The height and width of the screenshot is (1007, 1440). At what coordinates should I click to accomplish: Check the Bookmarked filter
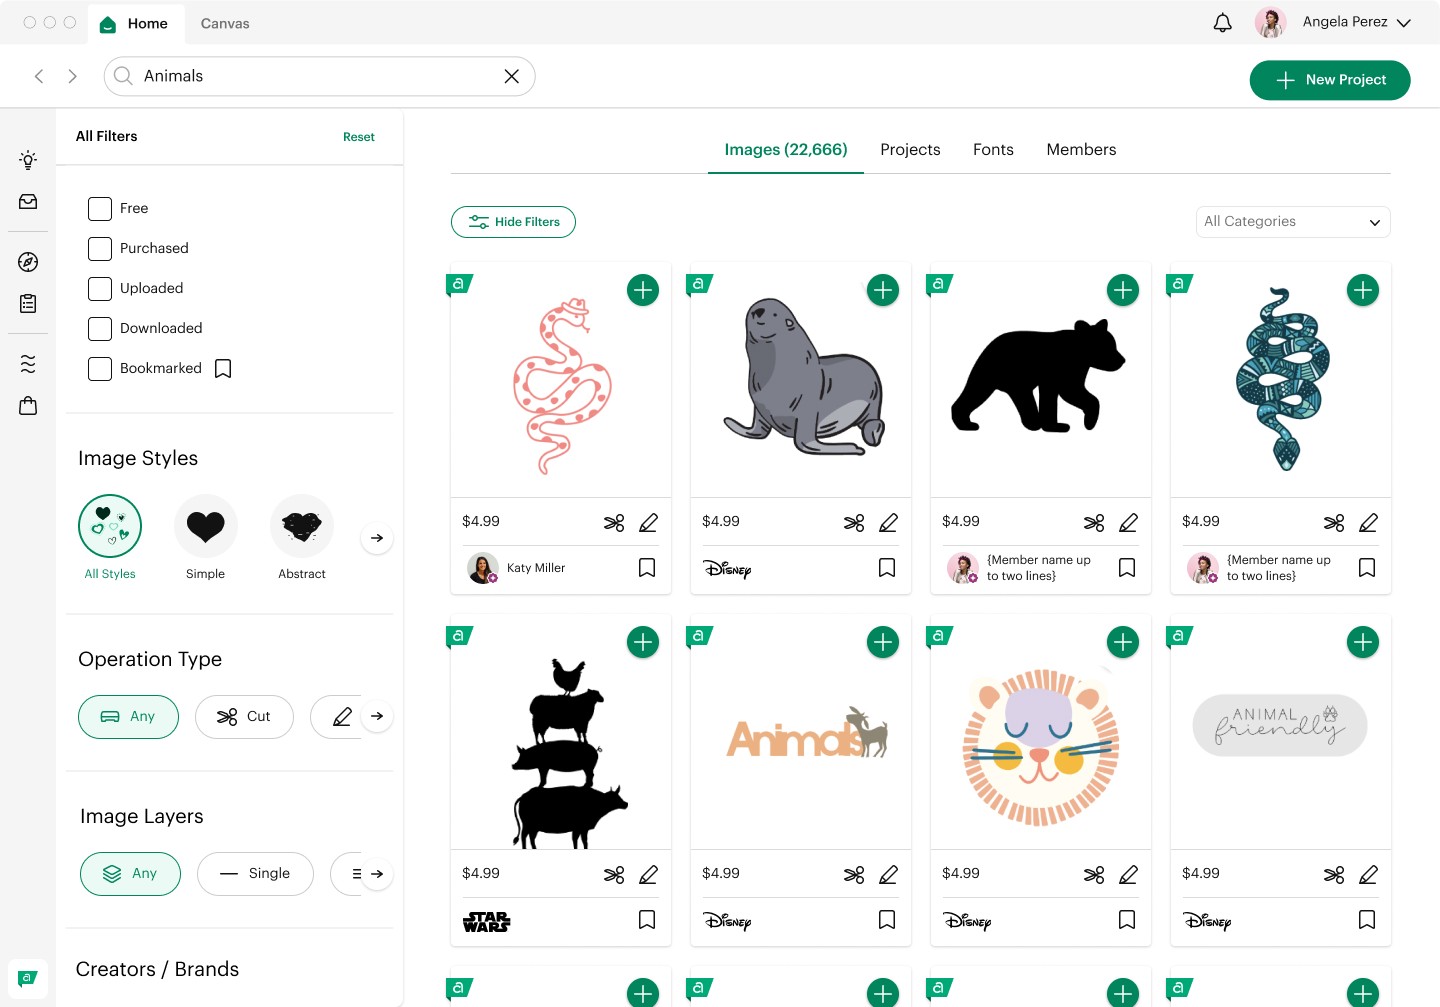100,369
